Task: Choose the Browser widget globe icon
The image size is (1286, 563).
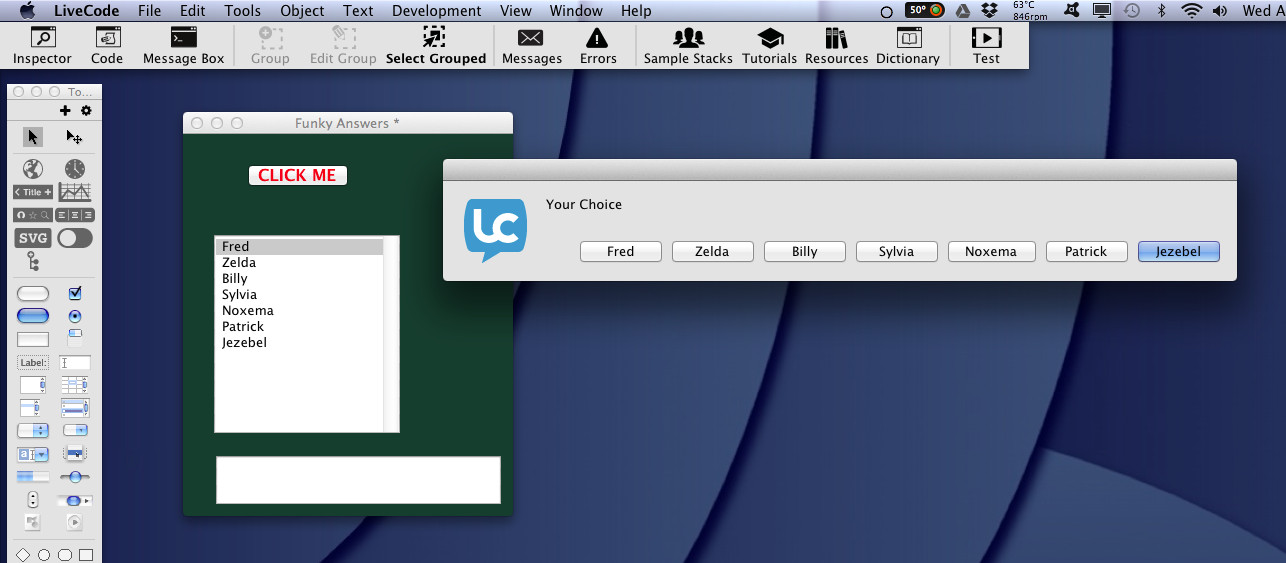Action: click(33, 168)
